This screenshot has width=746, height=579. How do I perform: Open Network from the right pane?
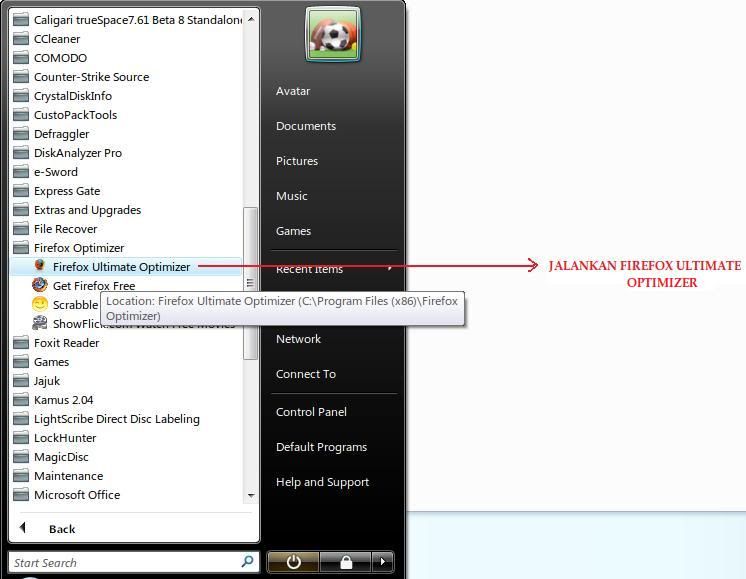298,339
